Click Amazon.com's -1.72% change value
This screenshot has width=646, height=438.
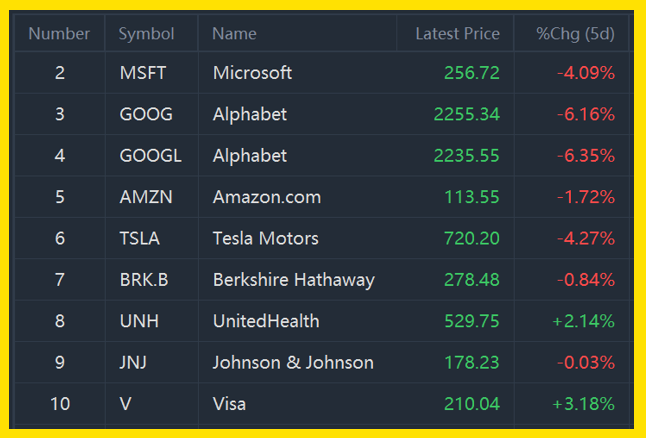[x=586, y=197]
